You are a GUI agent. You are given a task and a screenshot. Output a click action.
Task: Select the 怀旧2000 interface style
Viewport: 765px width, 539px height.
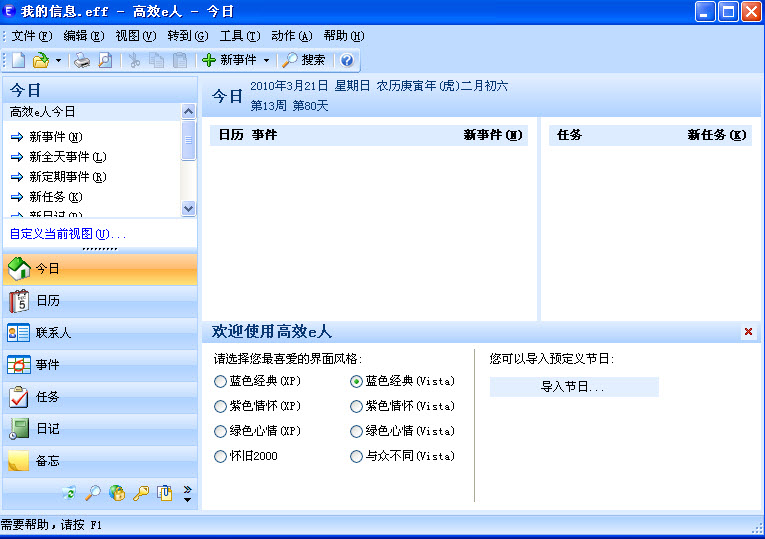coord(220,456)
